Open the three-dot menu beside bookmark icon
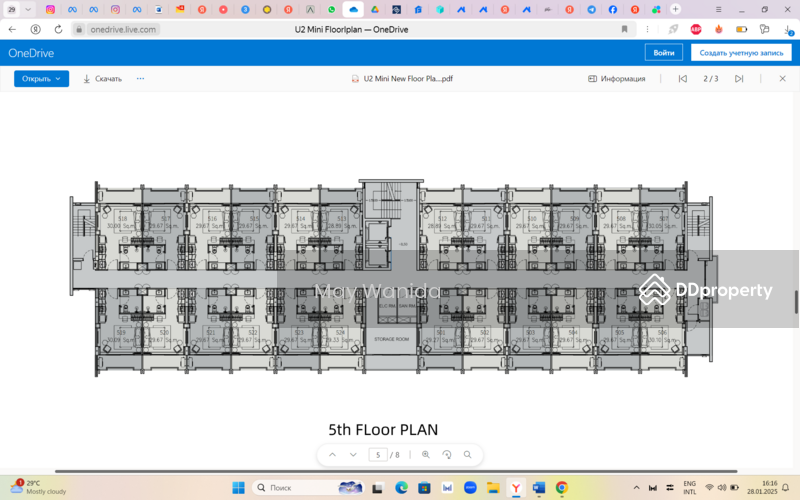800x500 pixels. pyautogui.click(x=647, y=30)
